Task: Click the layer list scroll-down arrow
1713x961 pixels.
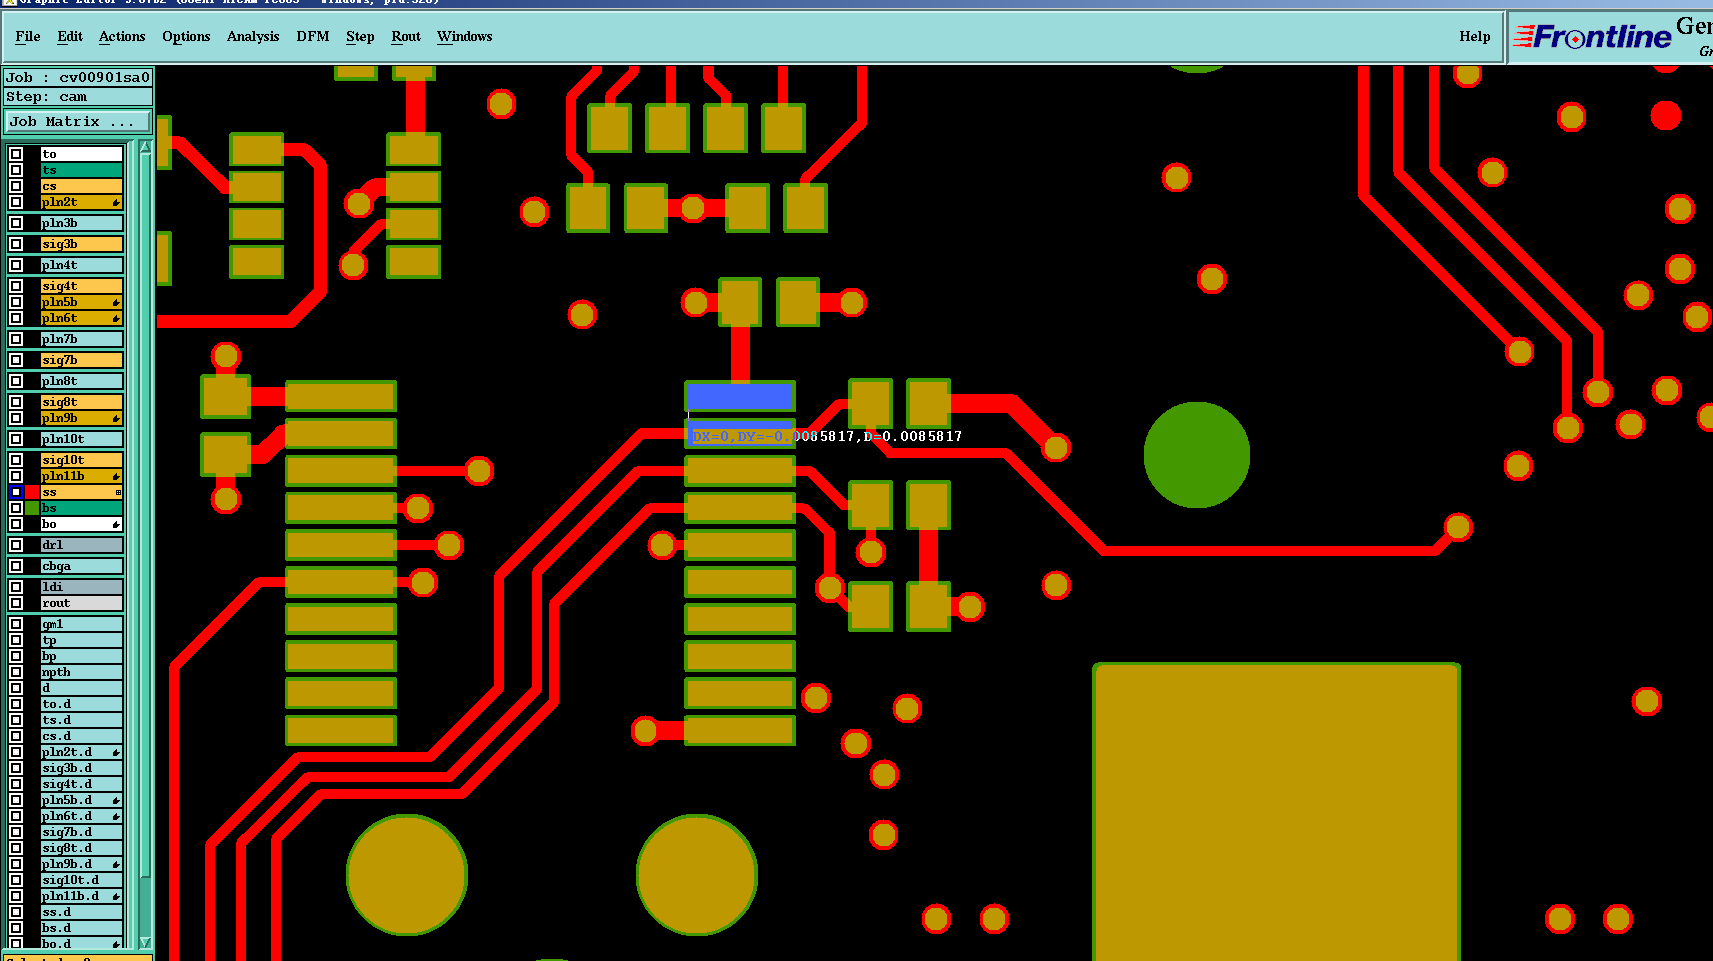Action: point(145,942)
